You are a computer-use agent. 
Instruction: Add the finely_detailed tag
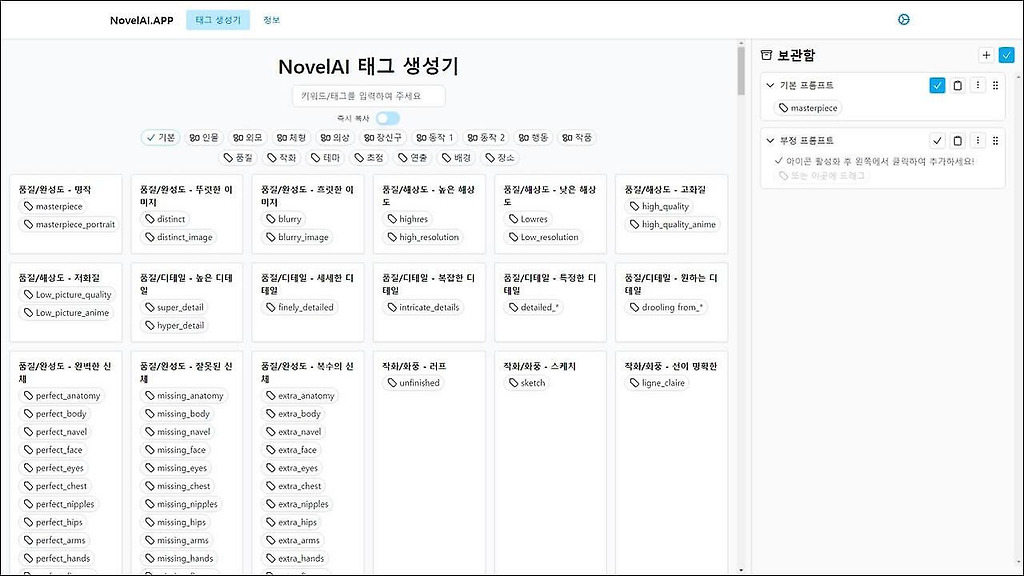300,307
